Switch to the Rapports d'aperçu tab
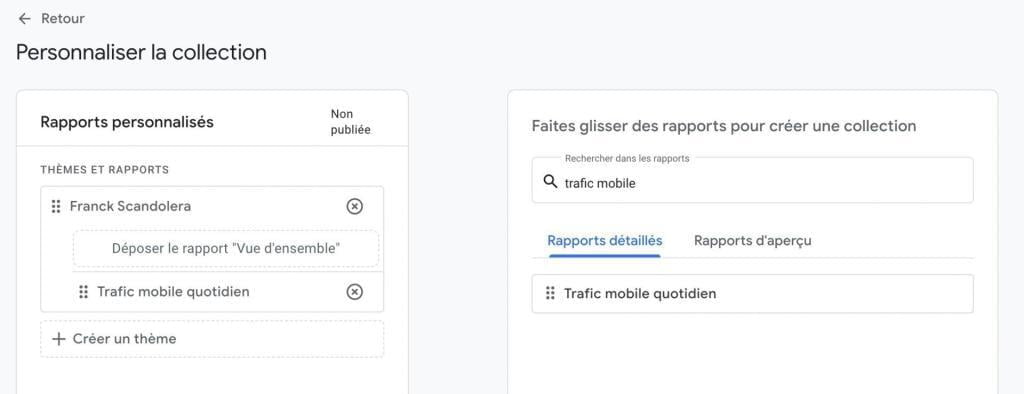Image resolution: width=1024 pixels, height=394 pixels. point(752,240)
